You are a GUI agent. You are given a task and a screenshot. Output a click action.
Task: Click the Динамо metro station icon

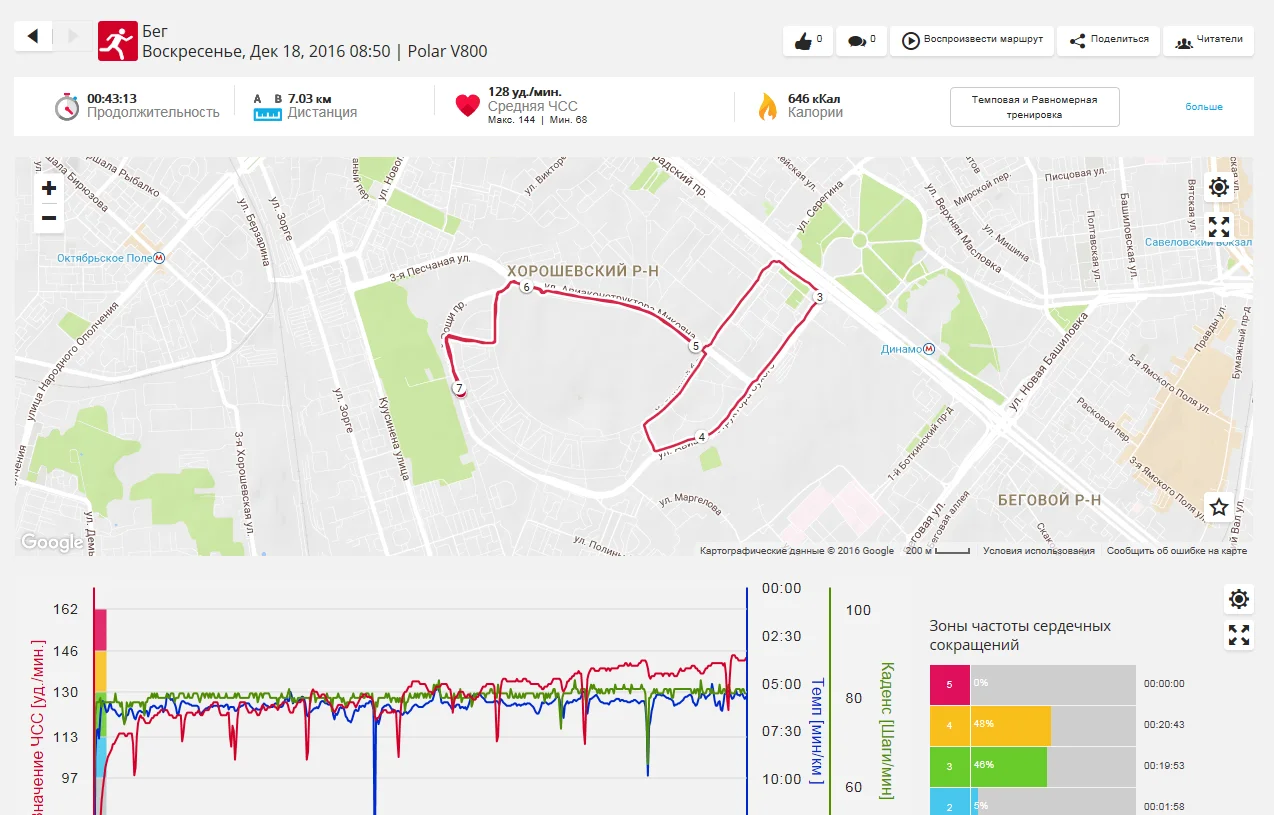[930, 349]
